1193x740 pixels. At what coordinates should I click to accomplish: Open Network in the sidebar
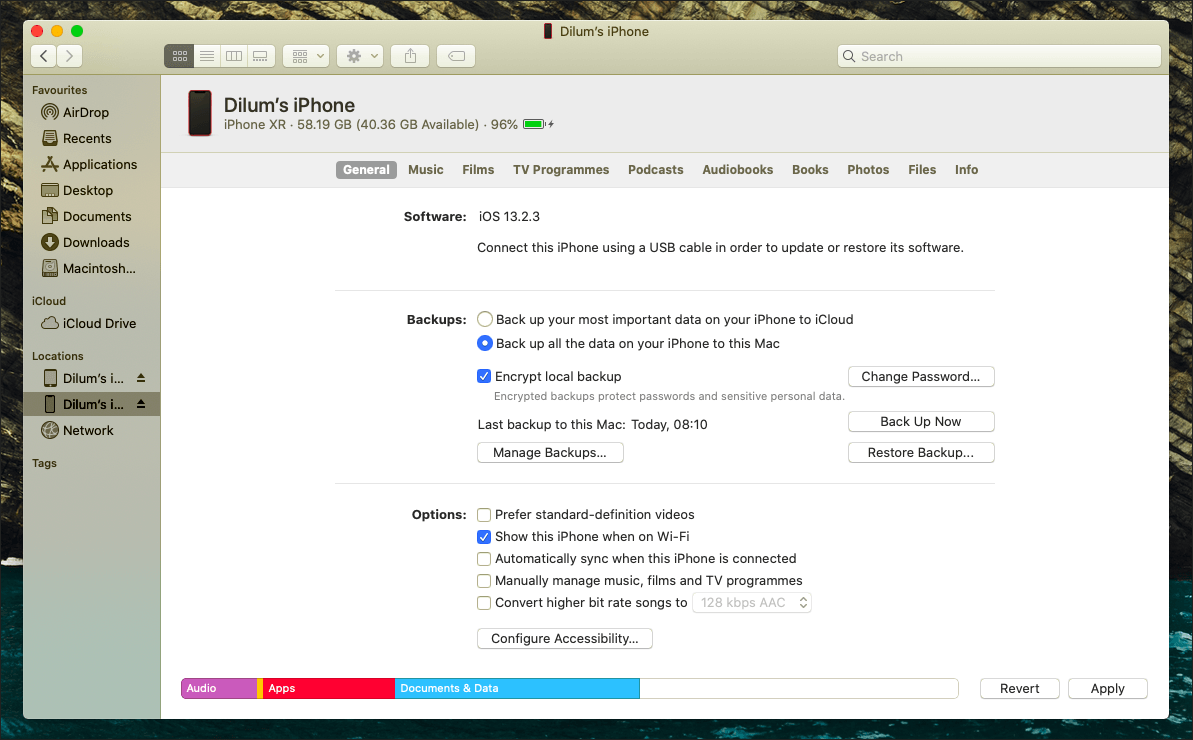pos(78,430)
